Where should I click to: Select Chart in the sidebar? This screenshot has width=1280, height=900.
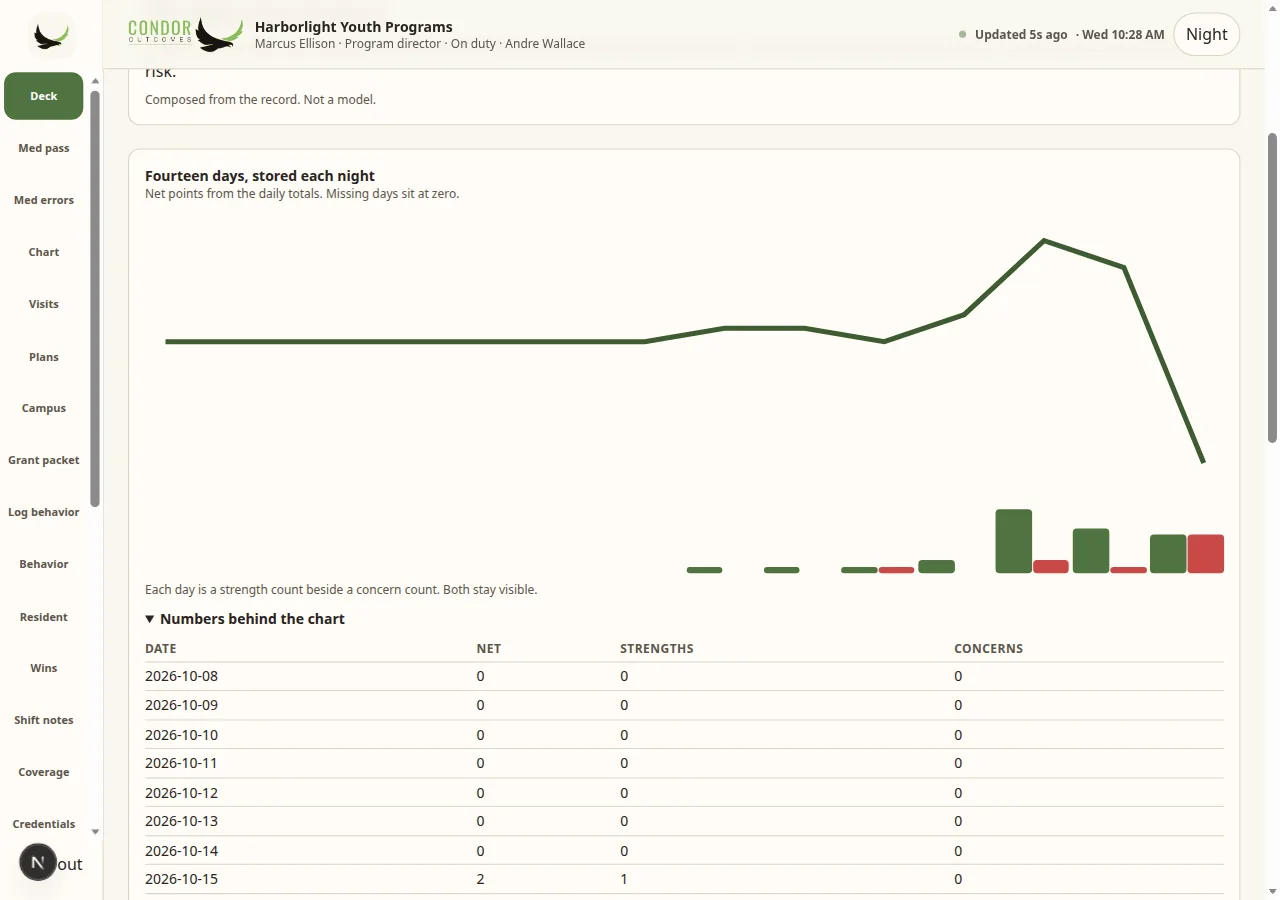[44, 252]
